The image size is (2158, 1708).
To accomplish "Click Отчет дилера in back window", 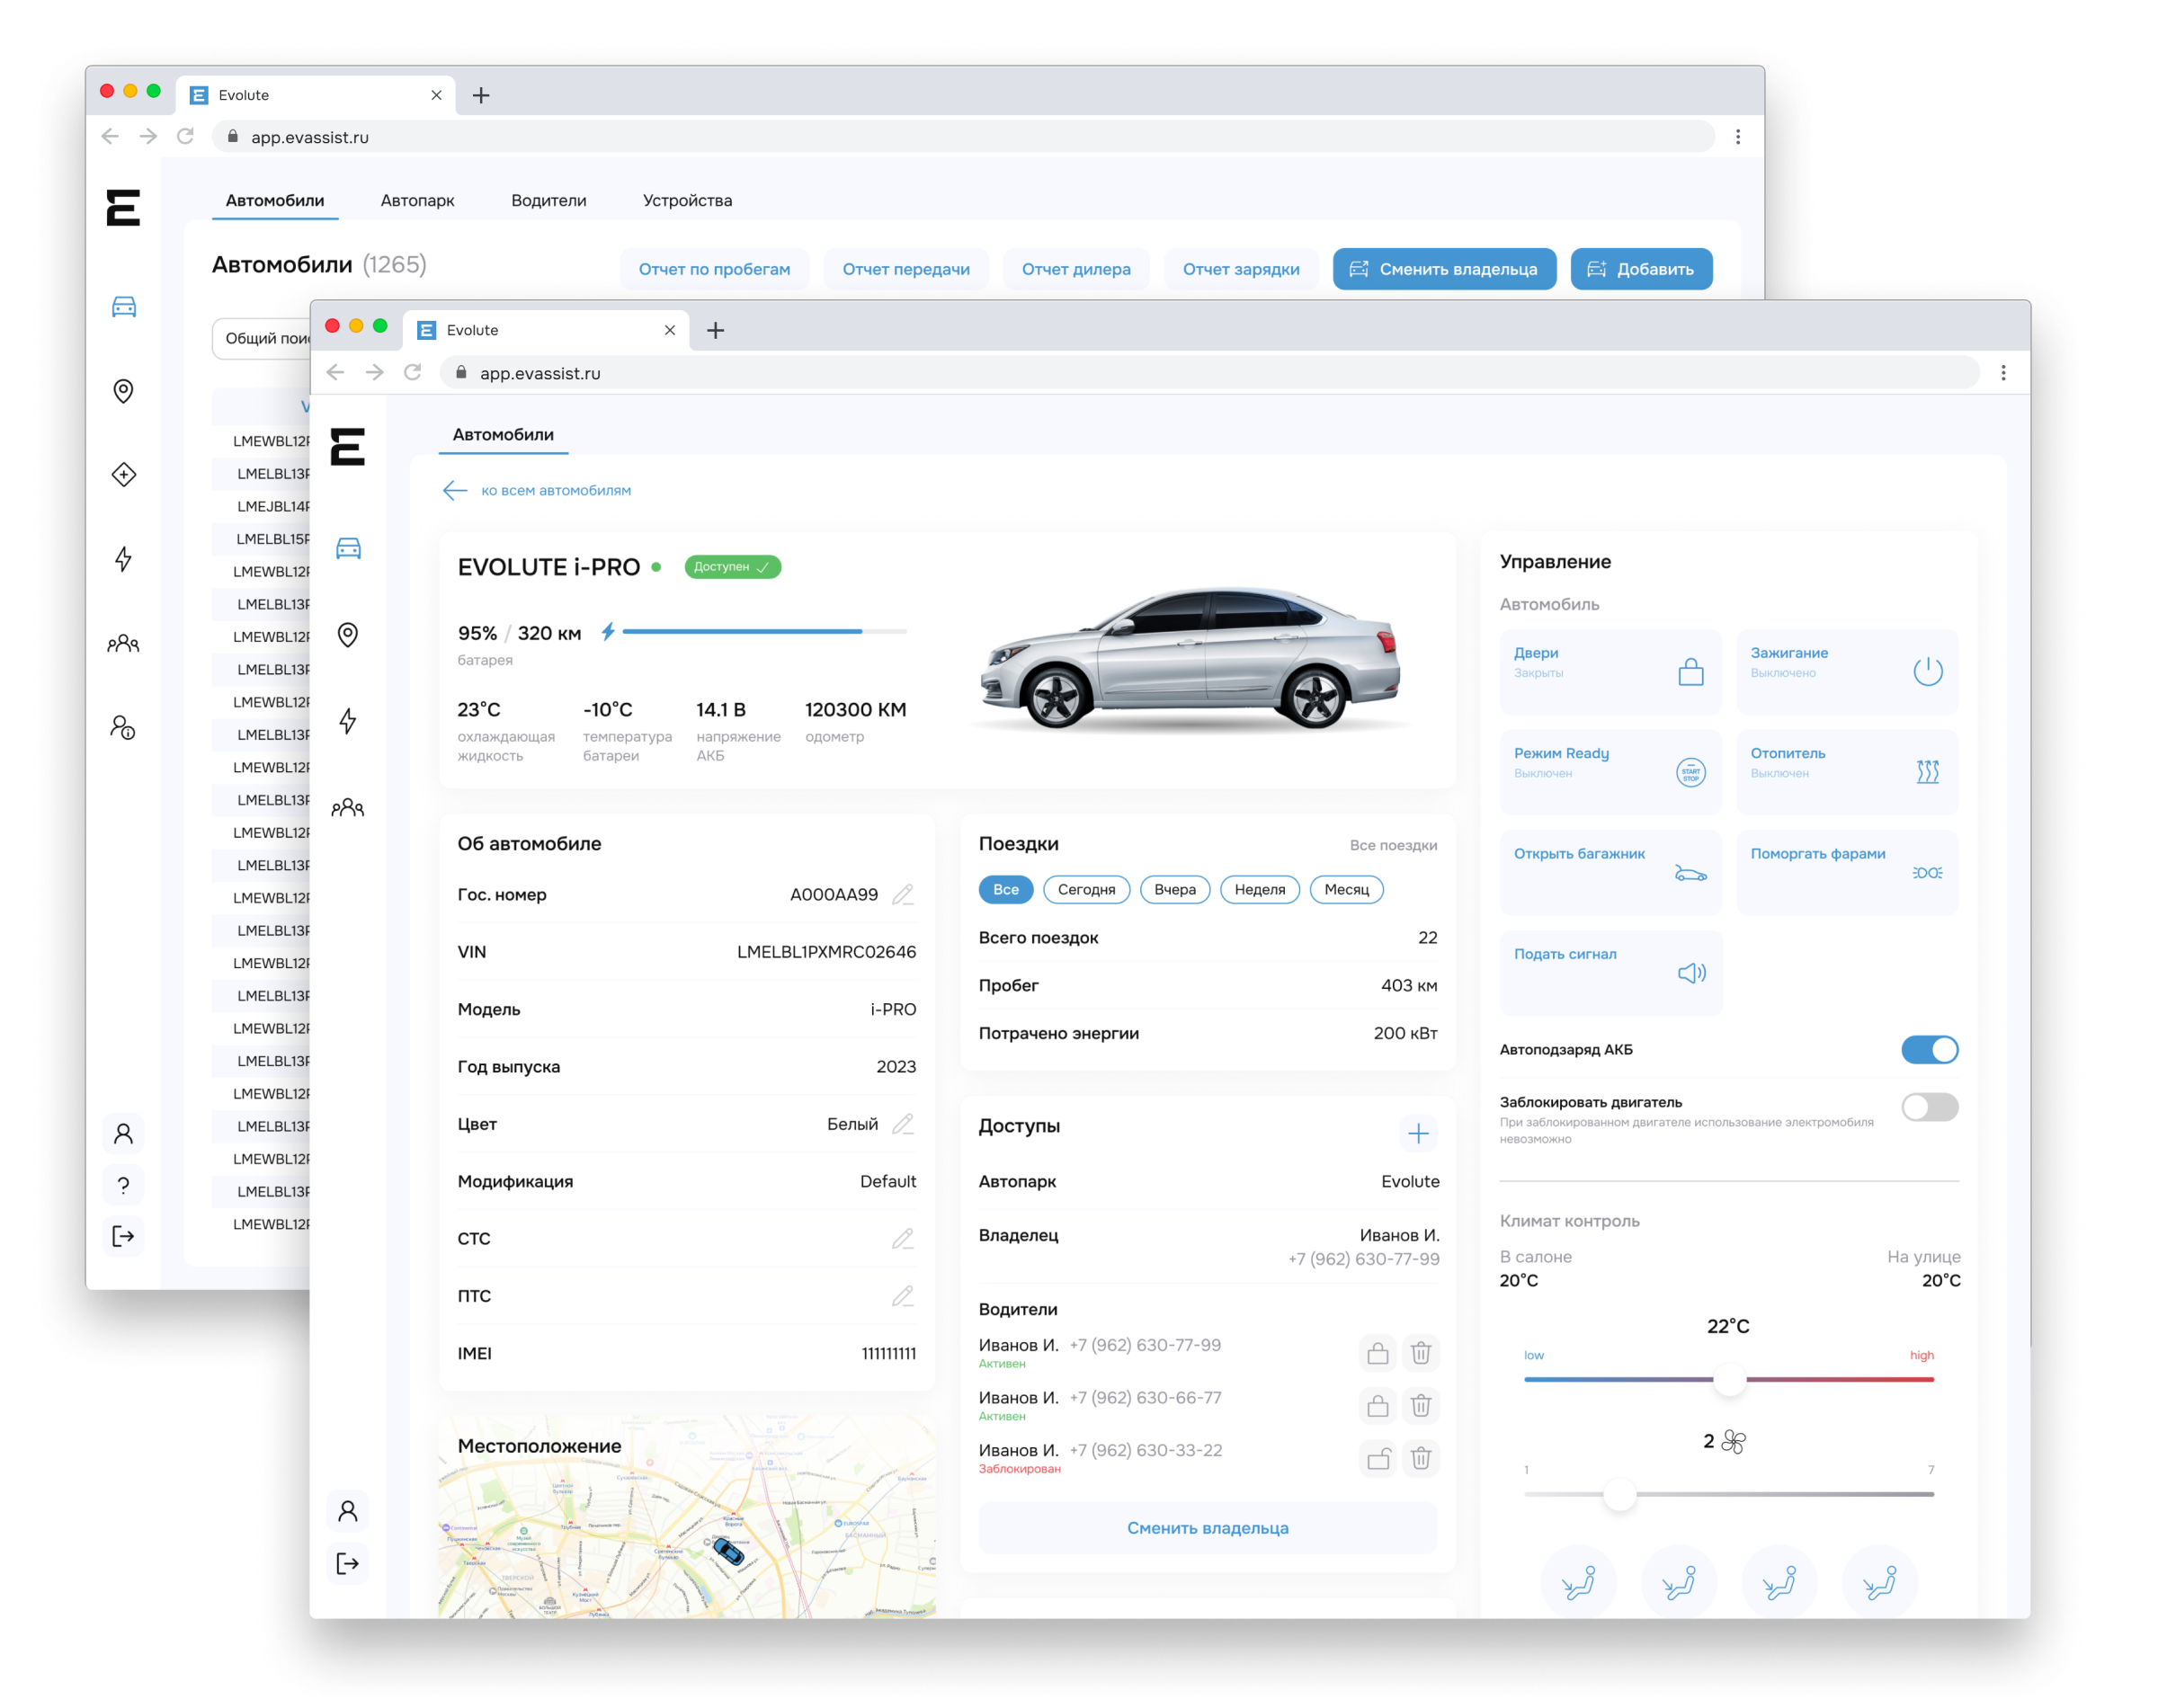I will pyautogui.click(x=1077, y=269).
